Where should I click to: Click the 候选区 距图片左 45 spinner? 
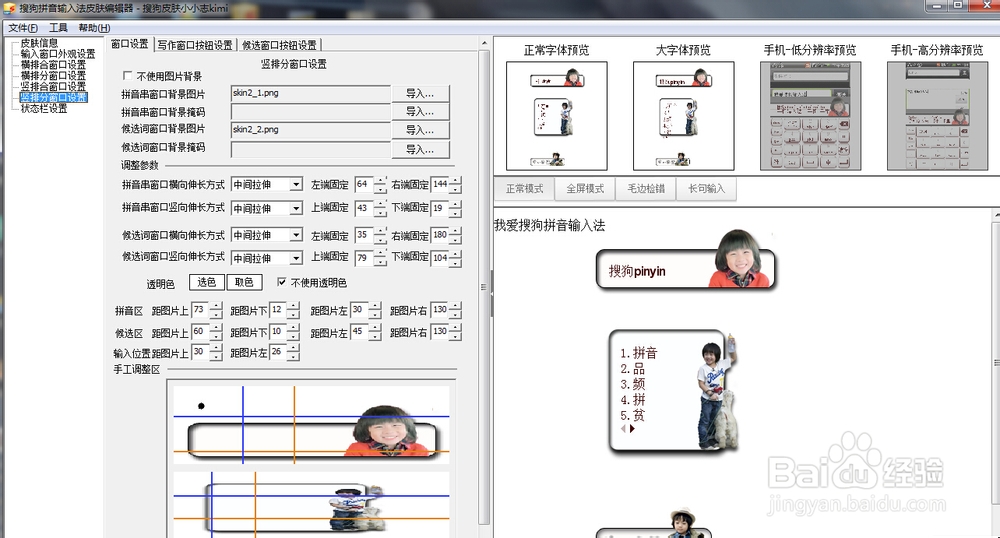365,332
